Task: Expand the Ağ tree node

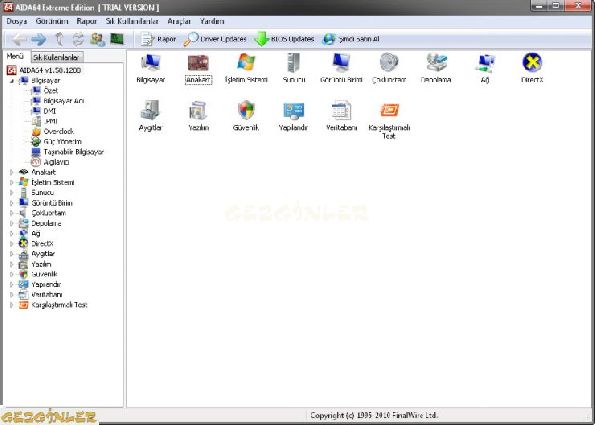Action: pos(12,234)
